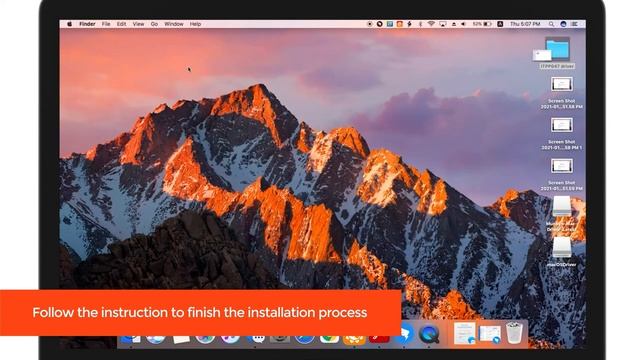Viewport: 640px width, 360px height.
Task: Open the volume control in menu bar
Action: (x=464, y=24)
